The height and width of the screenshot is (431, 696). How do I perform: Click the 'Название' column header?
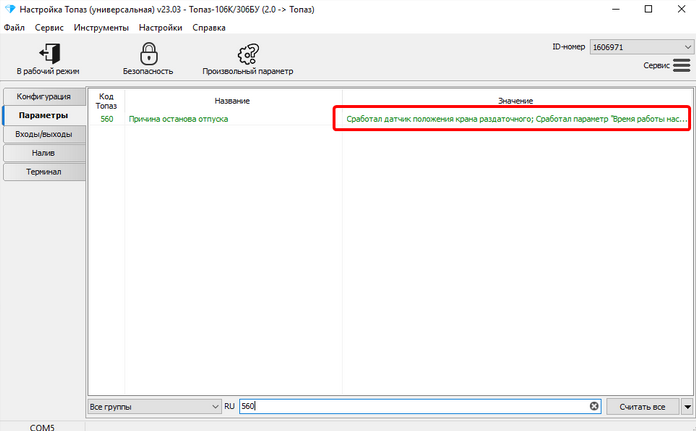pos(233,101)
